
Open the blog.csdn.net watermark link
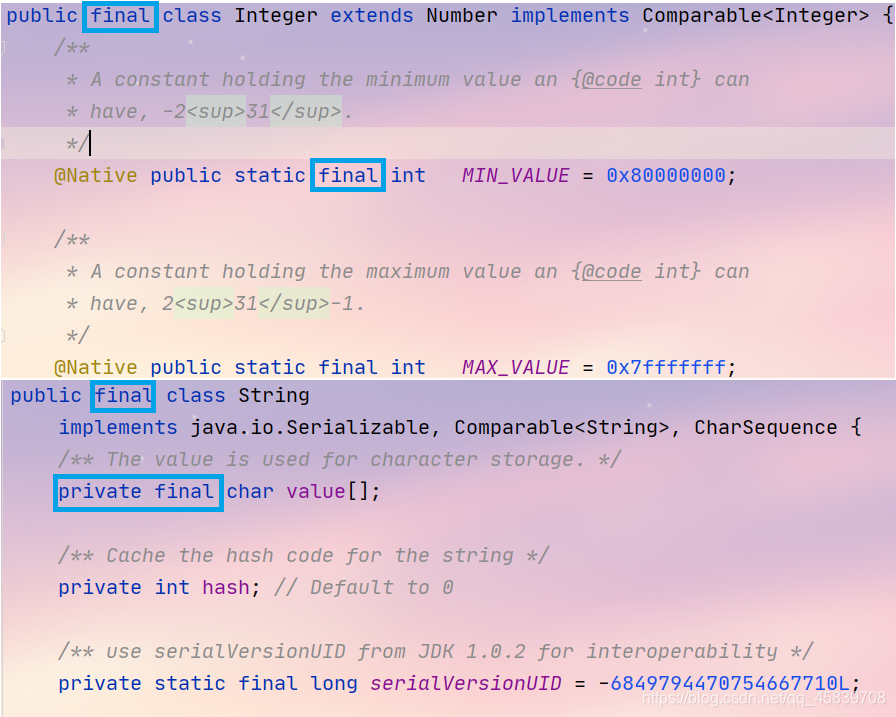point(763,698)
